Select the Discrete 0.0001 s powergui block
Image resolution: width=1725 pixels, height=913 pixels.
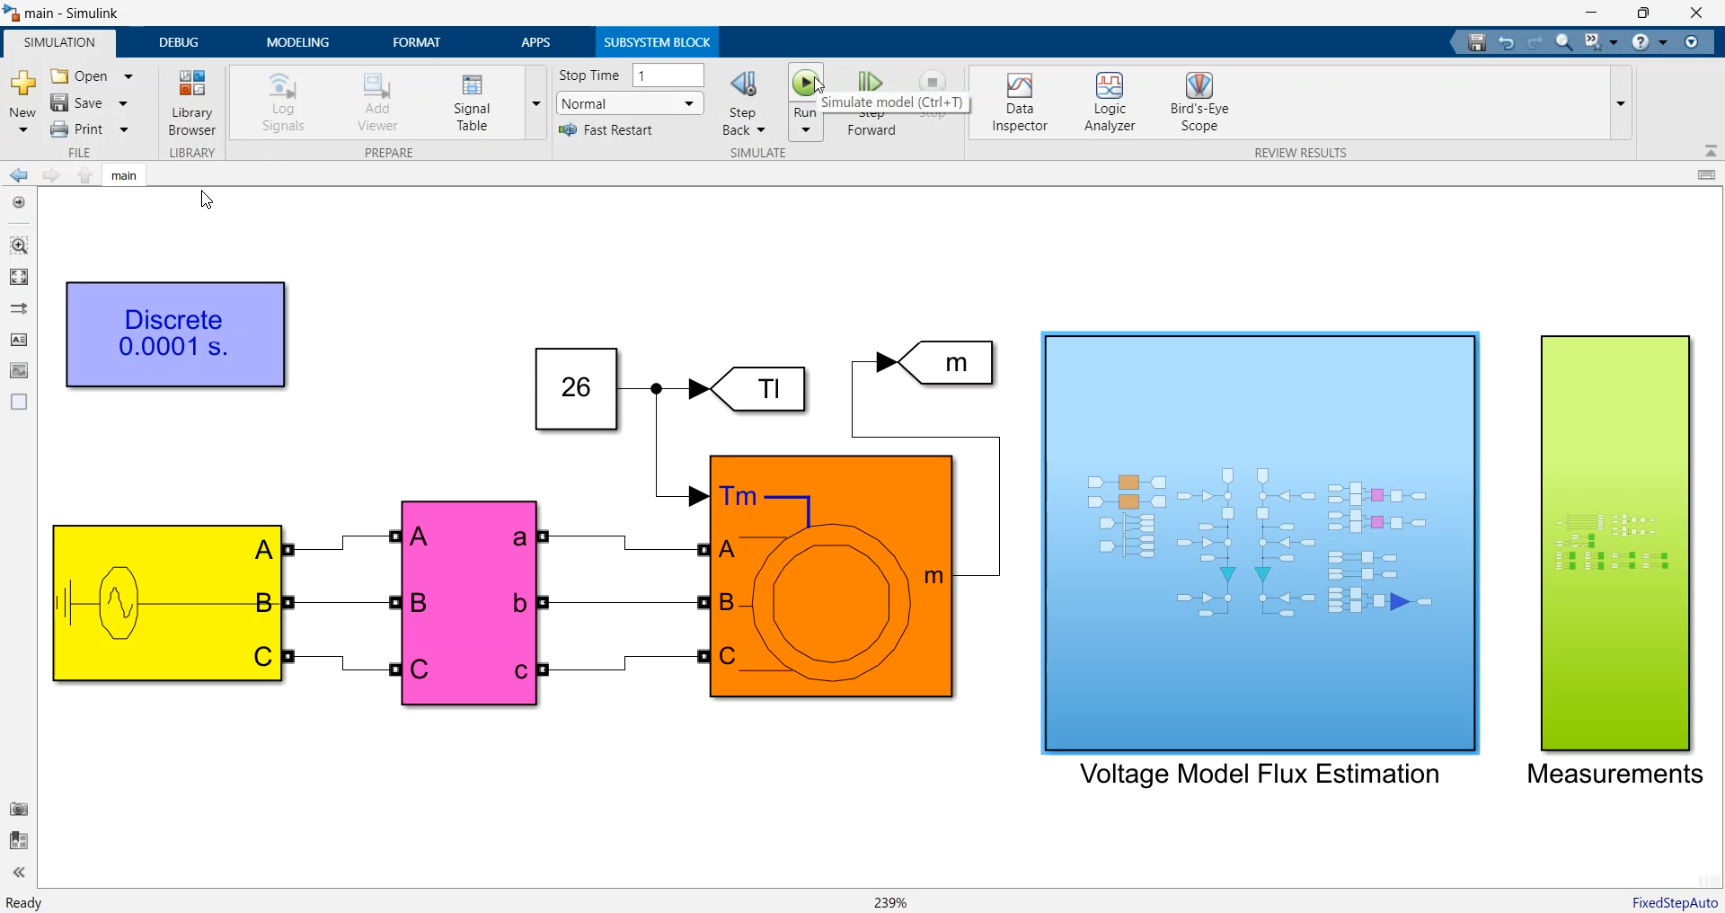tap(175, 334)
